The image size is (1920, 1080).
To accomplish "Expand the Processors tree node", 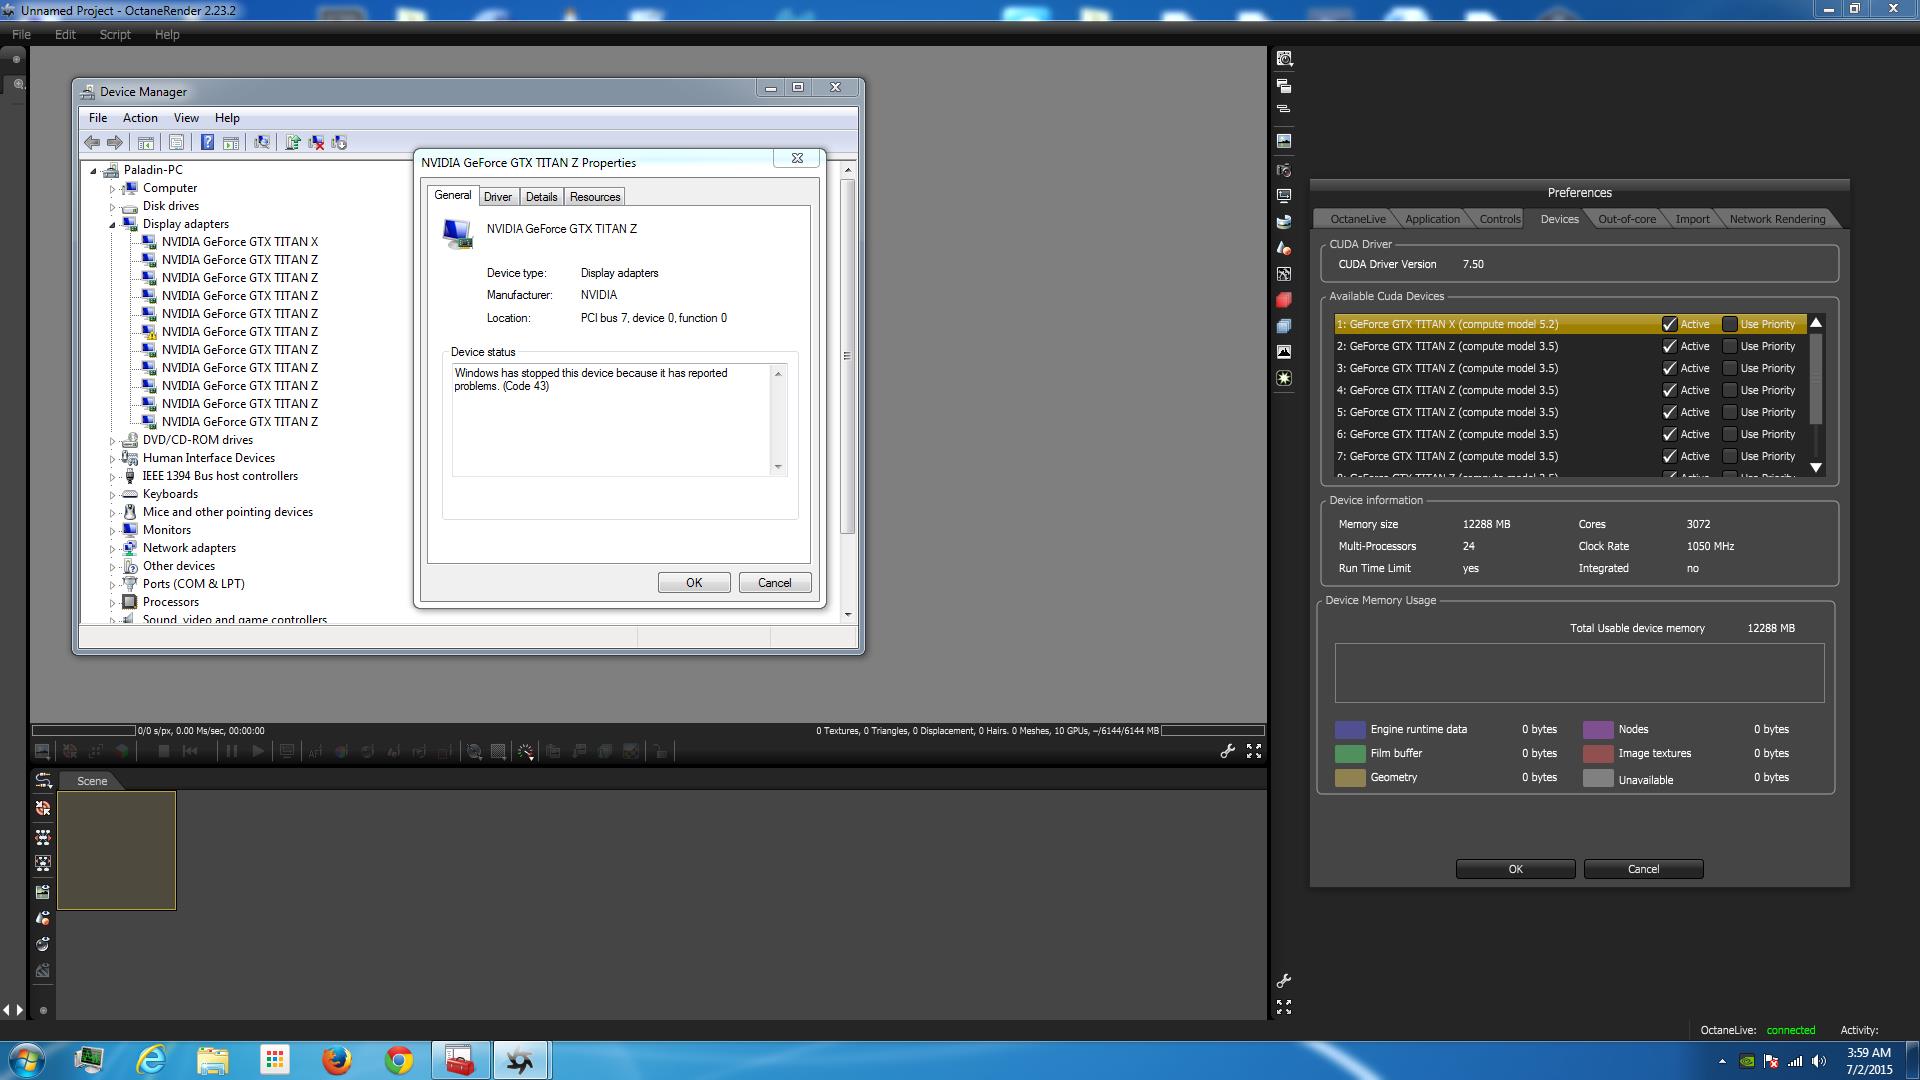I will pos(112,602).
